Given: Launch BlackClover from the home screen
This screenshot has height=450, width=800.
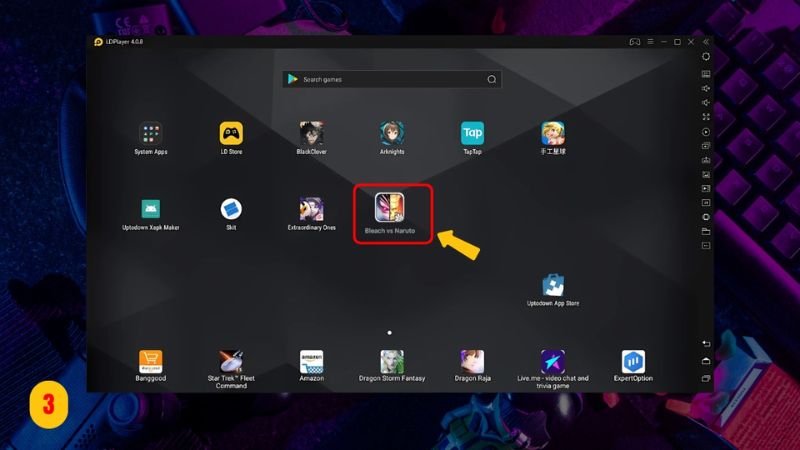Looking at the screenshot, I should [x=311, y=133].
